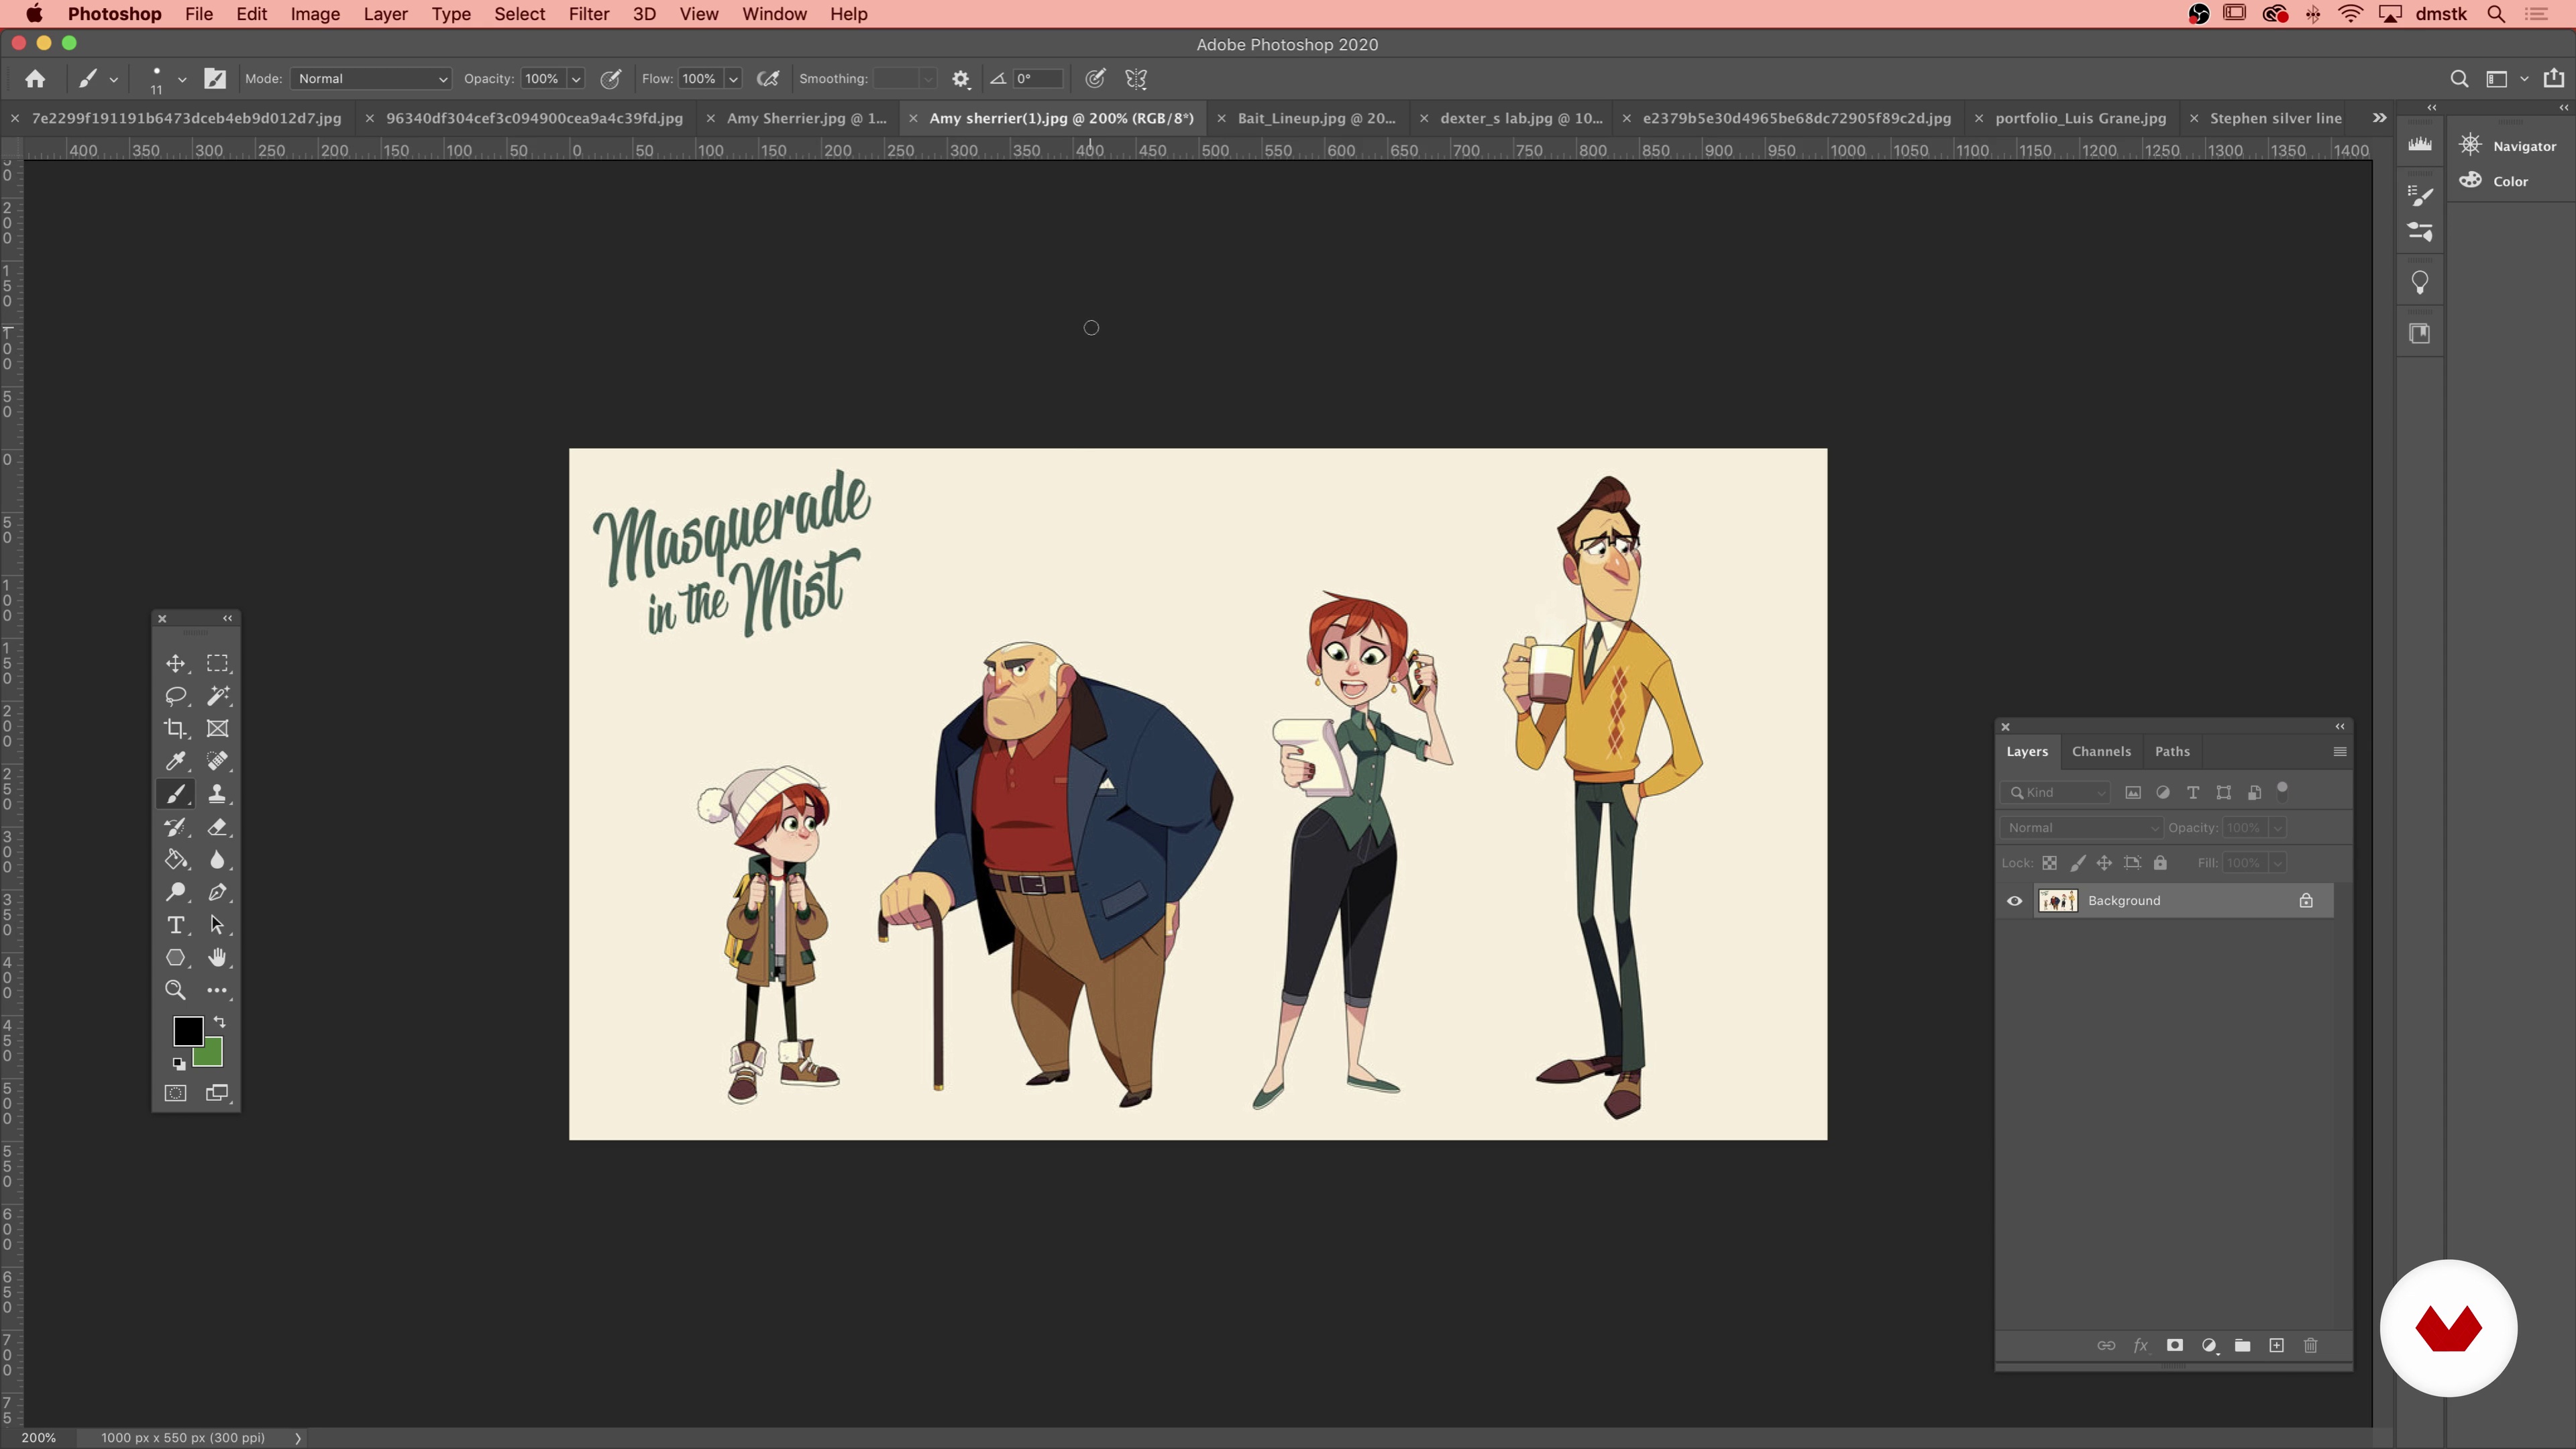Delete layer using the trash icon
The image size is (2576, 1449).
pyautogui.click(x=2311, y=1345)
